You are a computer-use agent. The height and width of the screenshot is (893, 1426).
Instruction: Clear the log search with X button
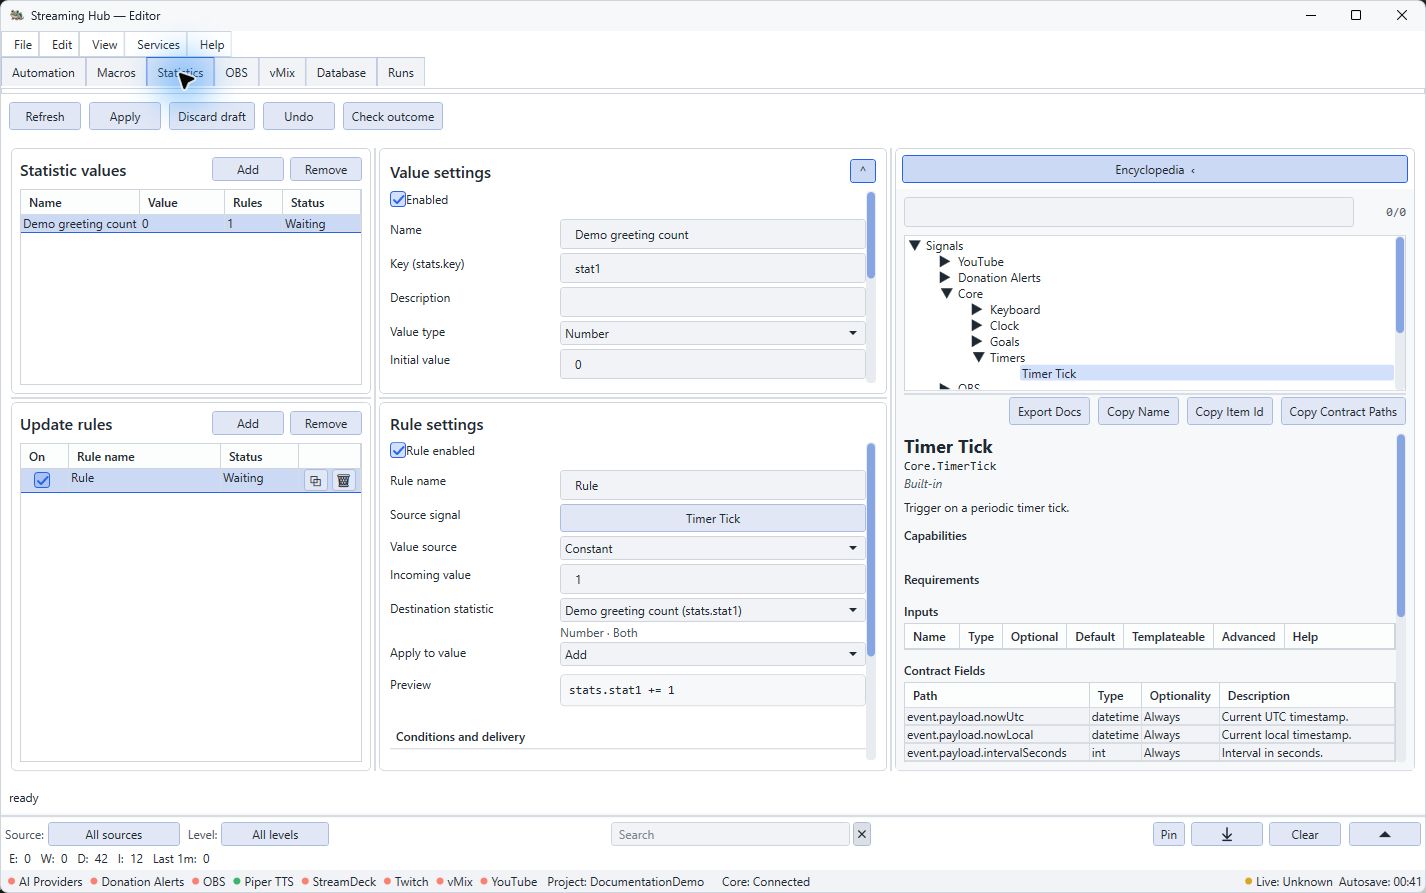(x=862, y=834)
